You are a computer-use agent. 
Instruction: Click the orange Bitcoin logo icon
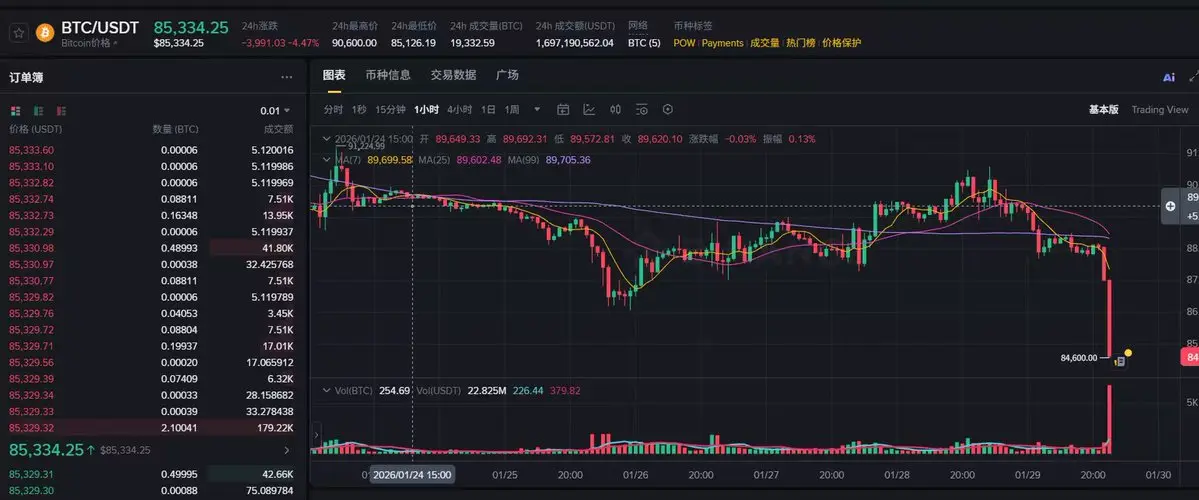tap(44, 33)
